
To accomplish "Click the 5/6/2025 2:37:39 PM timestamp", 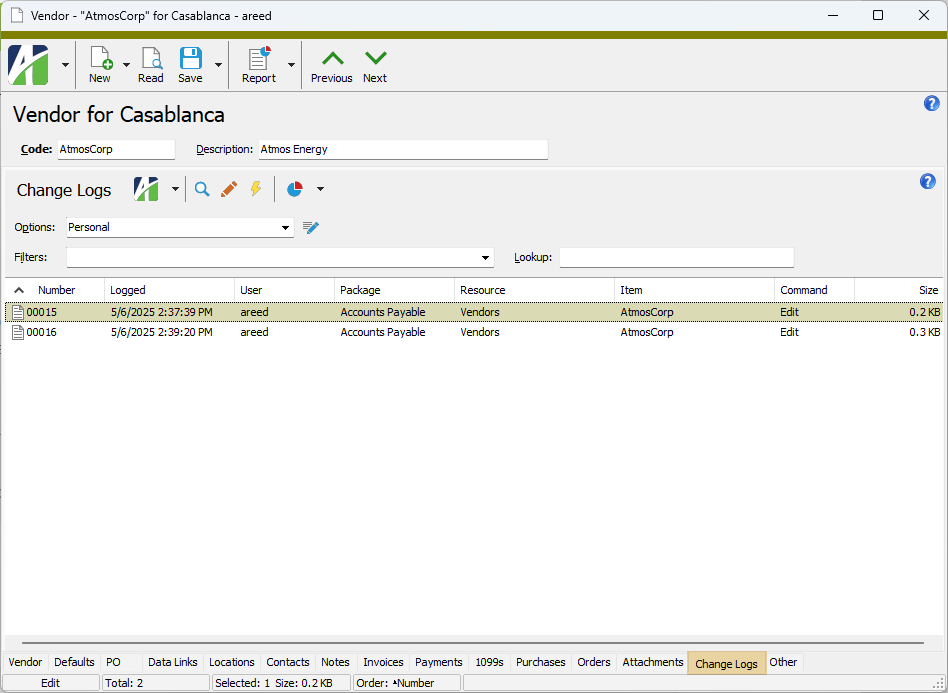I will click(161, 313).
